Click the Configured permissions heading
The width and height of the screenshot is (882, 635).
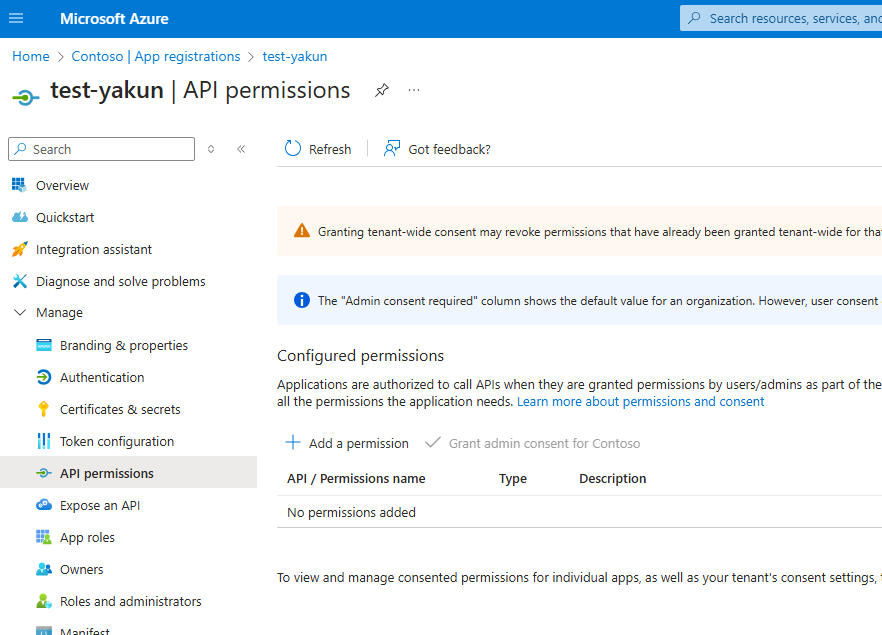coord(361,356)
